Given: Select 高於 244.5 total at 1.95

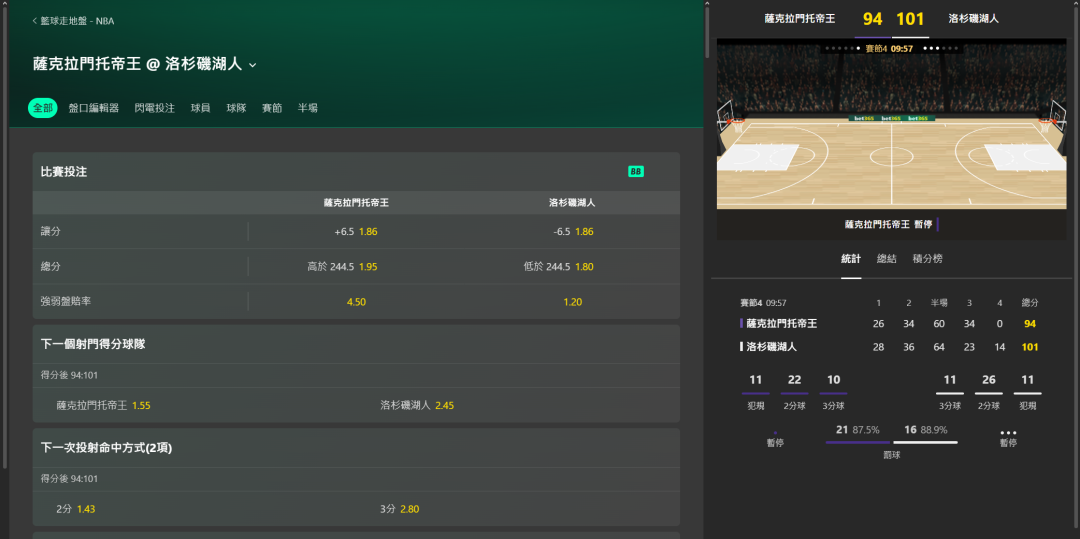Looking at the screenshot, I should [342, 267].
